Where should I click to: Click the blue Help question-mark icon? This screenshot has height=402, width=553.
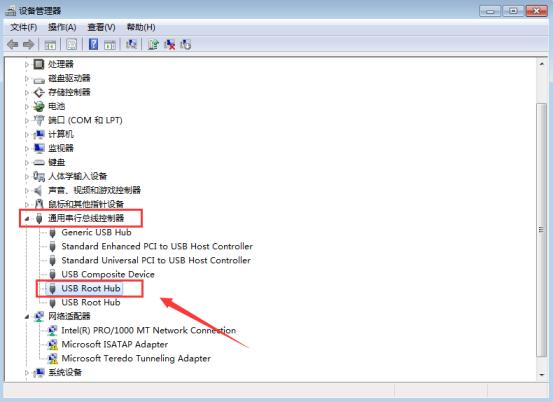click(x=93, y=44)
